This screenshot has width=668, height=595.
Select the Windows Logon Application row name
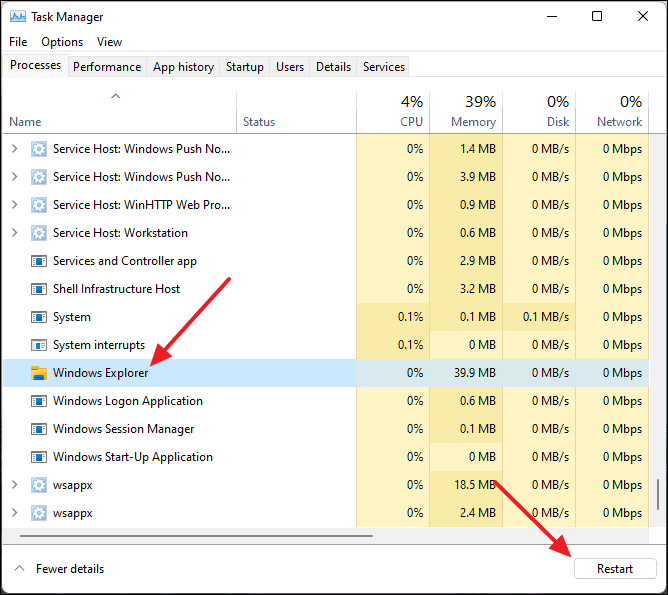(128, 401)
